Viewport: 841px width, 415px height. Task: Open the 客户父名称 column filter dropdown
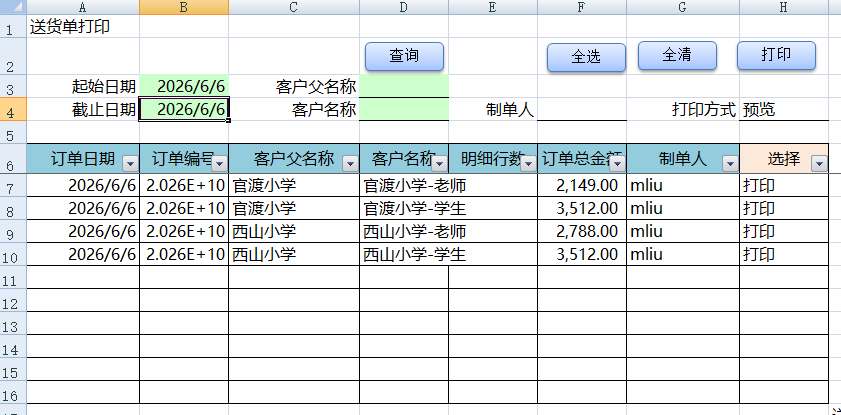[x=351, y=164]
